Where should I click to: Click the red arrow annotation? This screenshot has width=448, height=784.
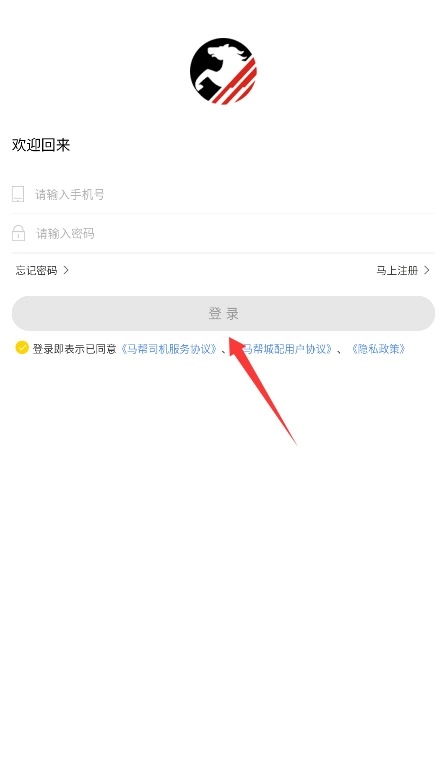(262, 389)
